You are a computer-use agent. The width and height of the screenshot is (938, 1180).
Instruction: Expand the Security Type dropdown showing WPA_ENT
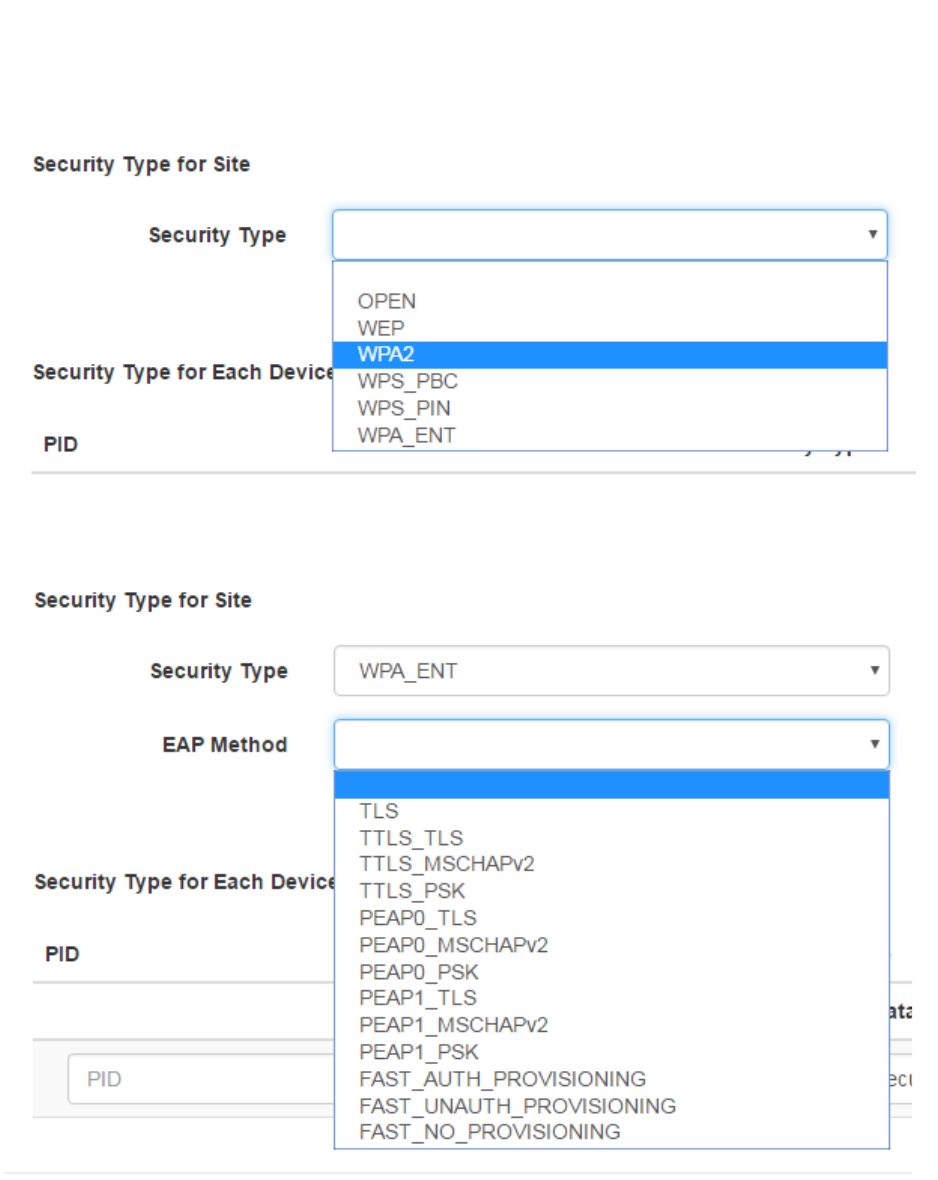[x=611, y=671]
